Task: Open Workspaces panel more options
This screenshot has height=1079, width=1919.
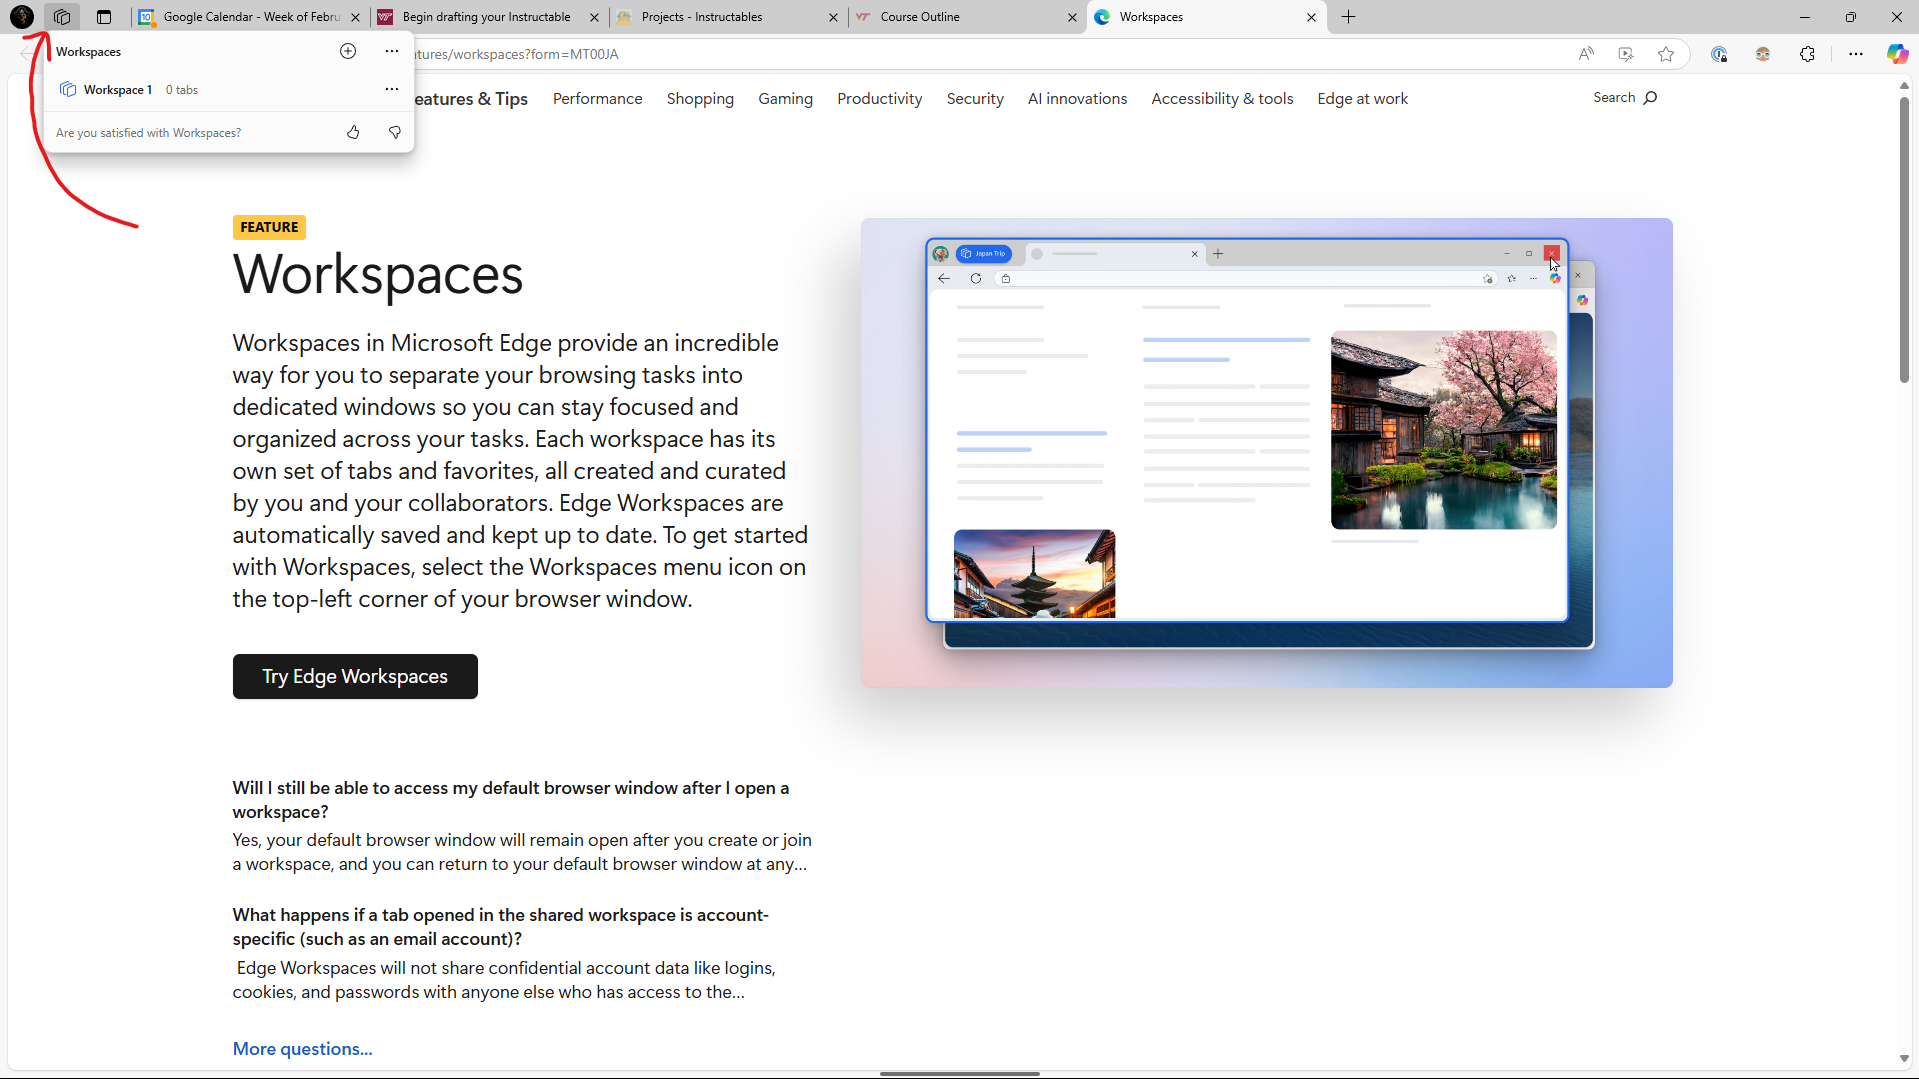Action: [x=392, y=51]
